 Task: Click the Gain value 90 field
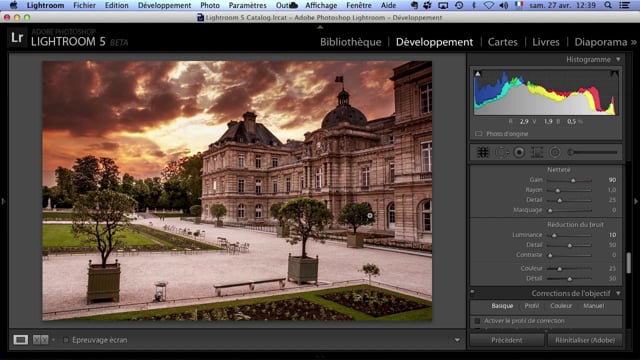[x=612, y=180]
